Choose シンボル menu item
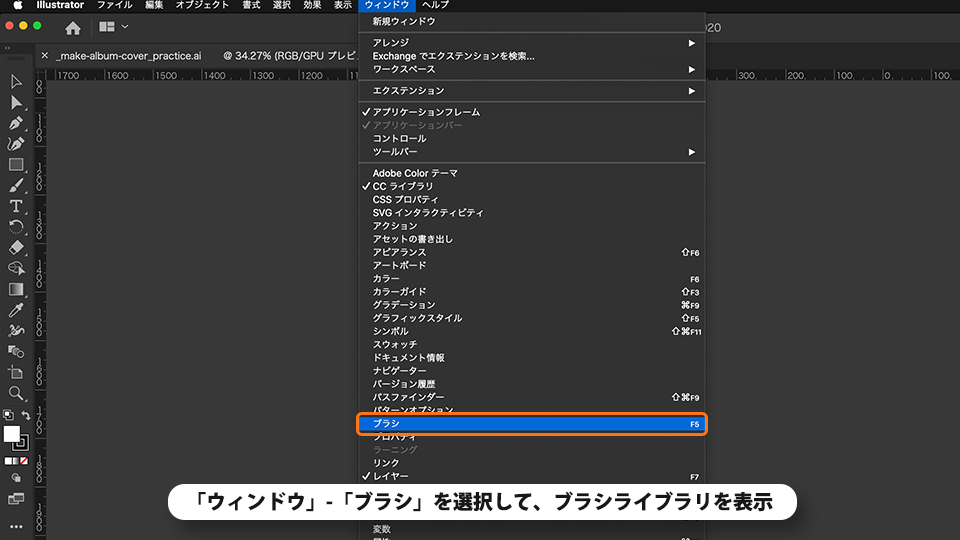This screenshot has height=540, width=960. point(531,331)
